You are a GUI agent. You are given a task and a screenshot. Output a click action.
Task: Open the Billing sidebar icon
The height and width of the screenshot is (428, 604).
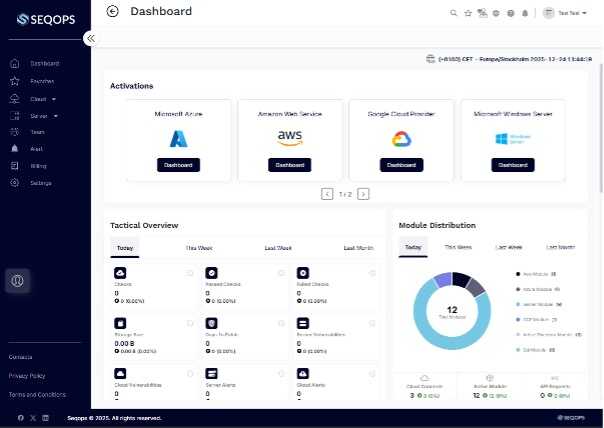pyautogui.click(x=15, y=166)
